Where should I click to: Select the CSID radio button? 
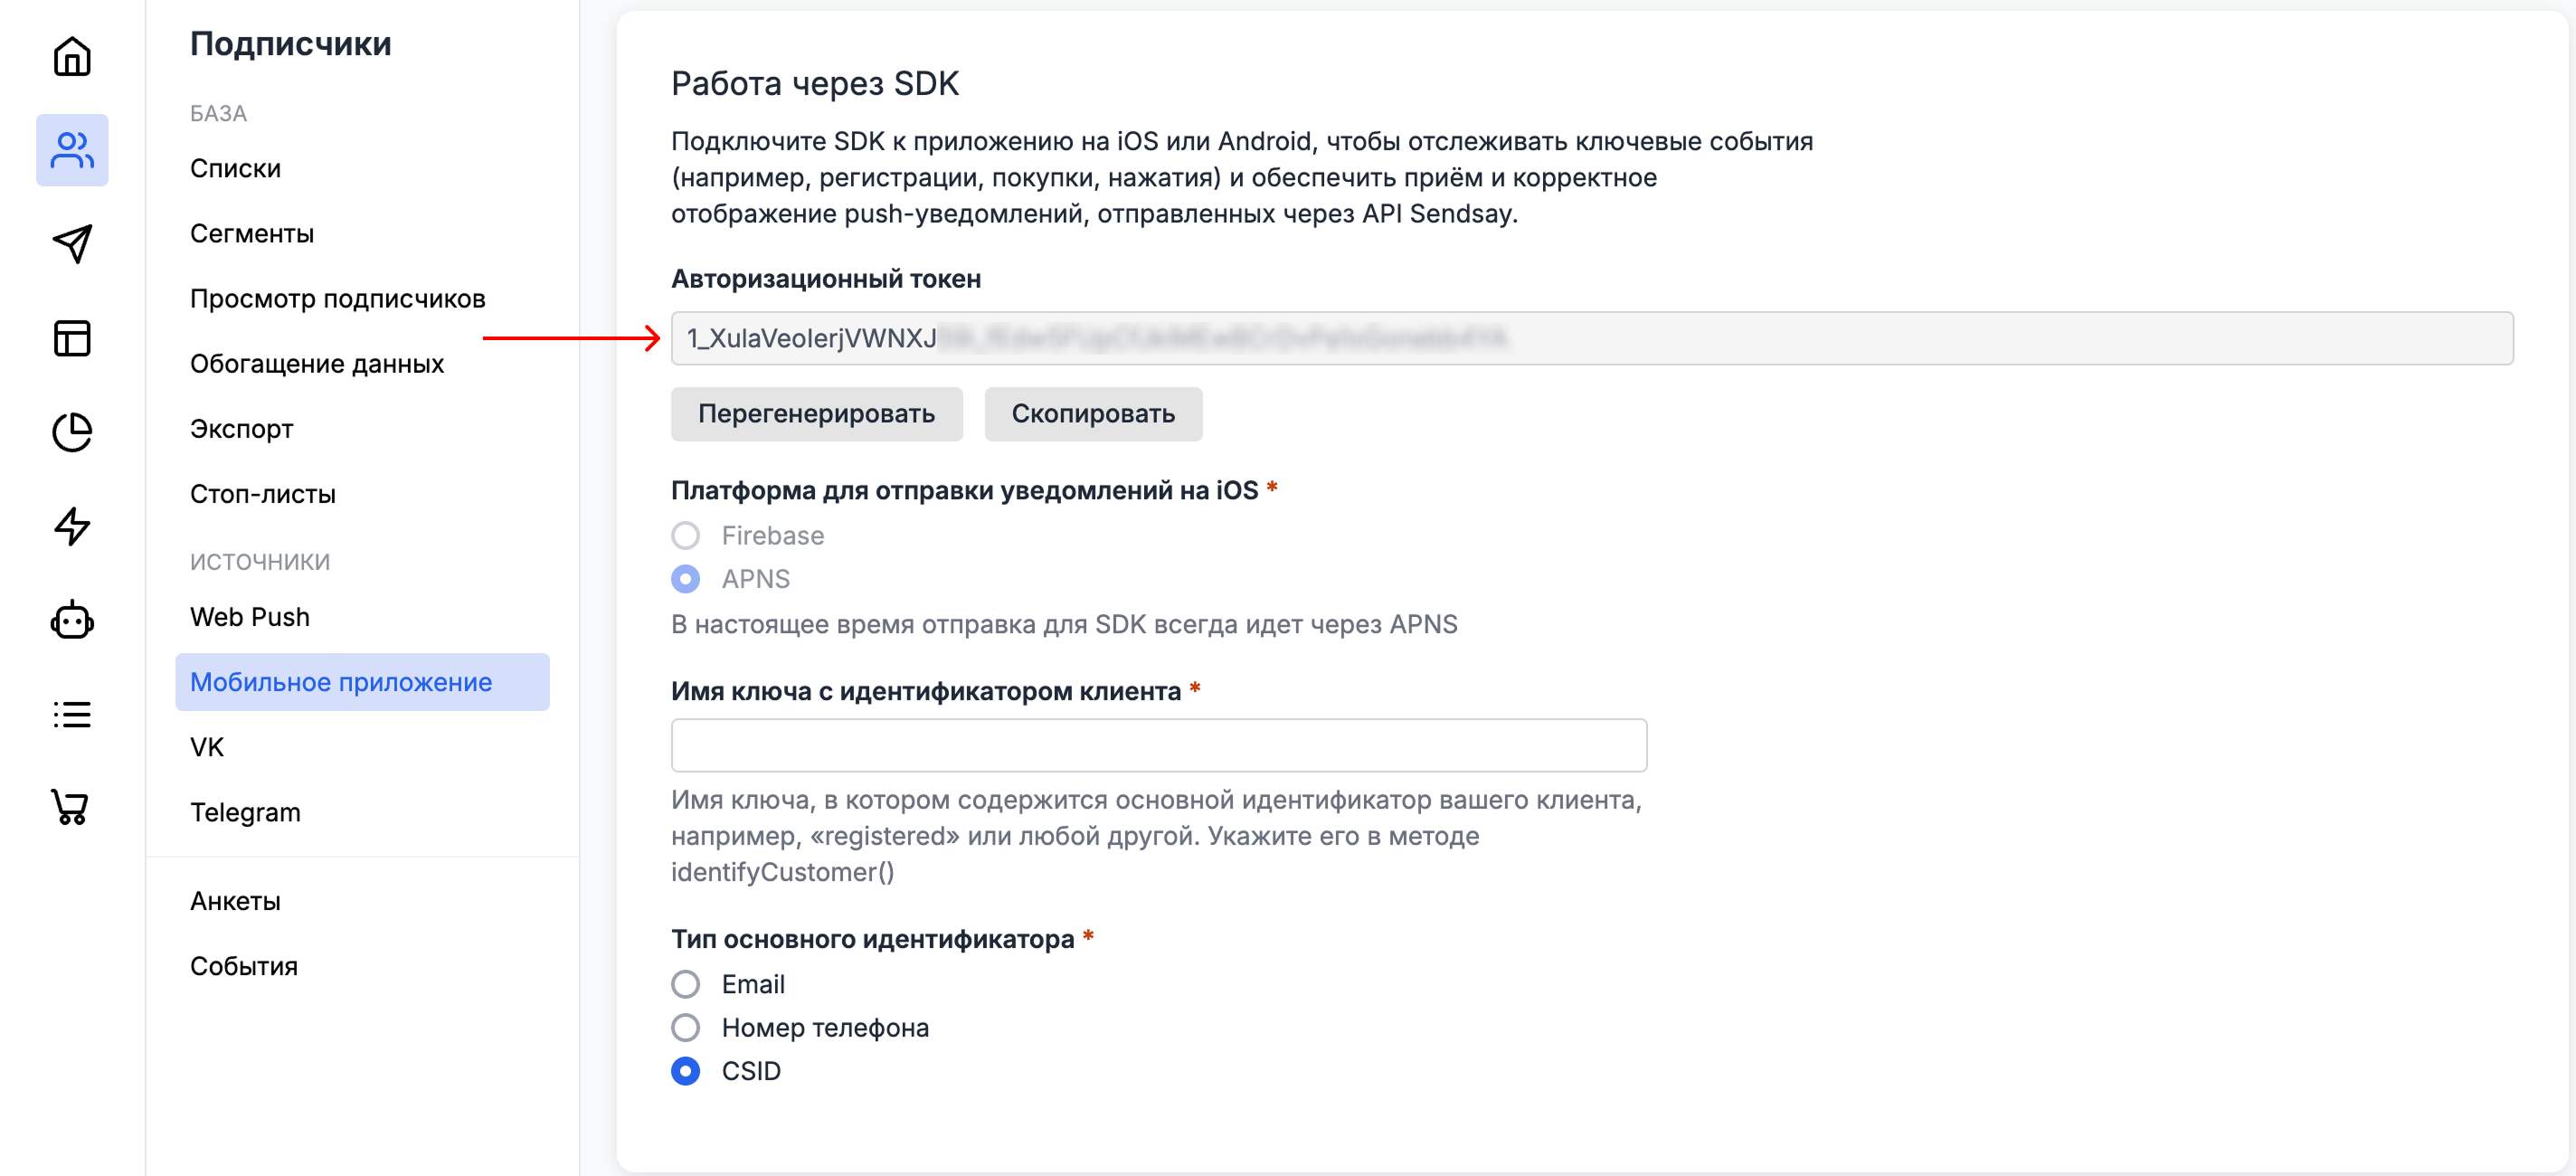click(686, 1071)
